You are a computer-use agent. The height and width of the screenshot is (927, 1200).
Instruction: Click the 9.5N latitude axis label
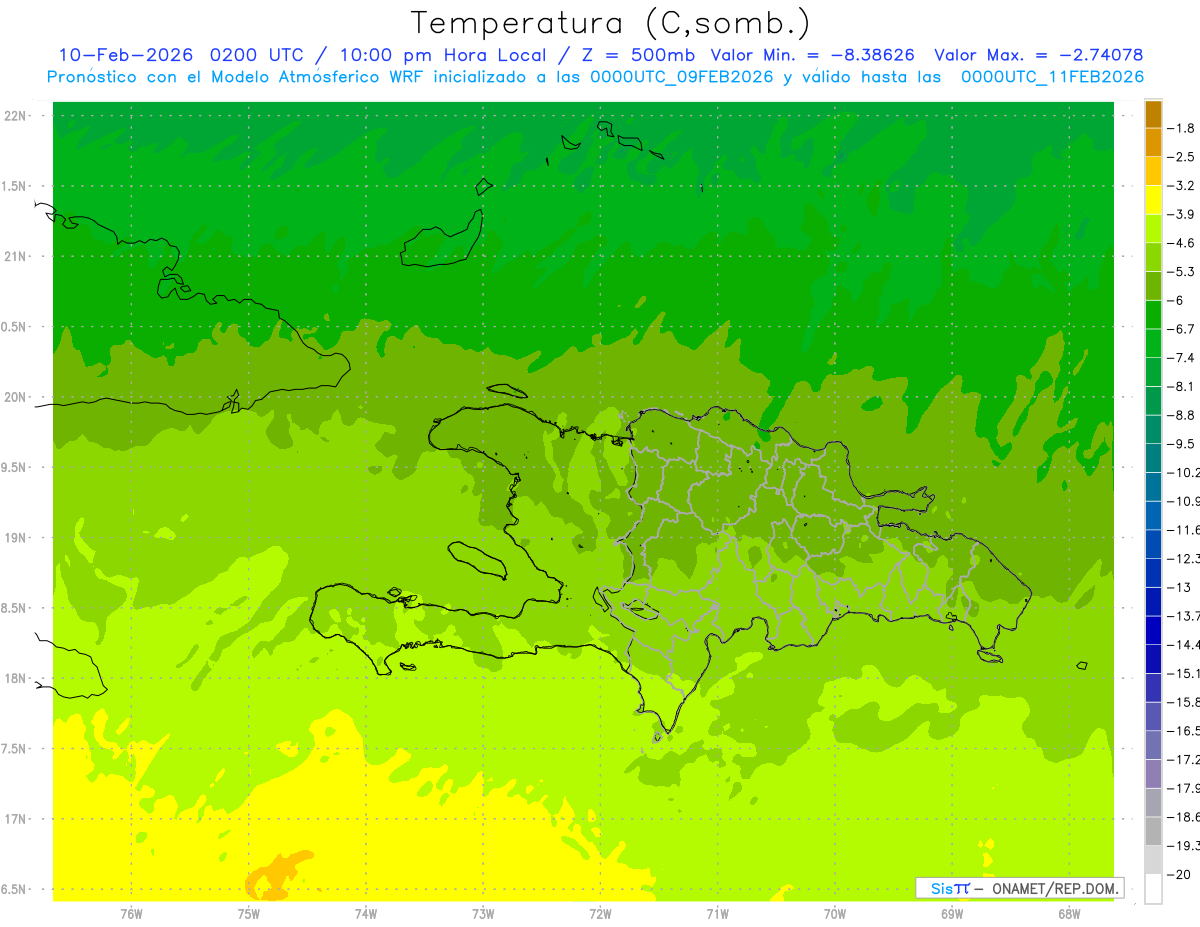pos(14,467)
